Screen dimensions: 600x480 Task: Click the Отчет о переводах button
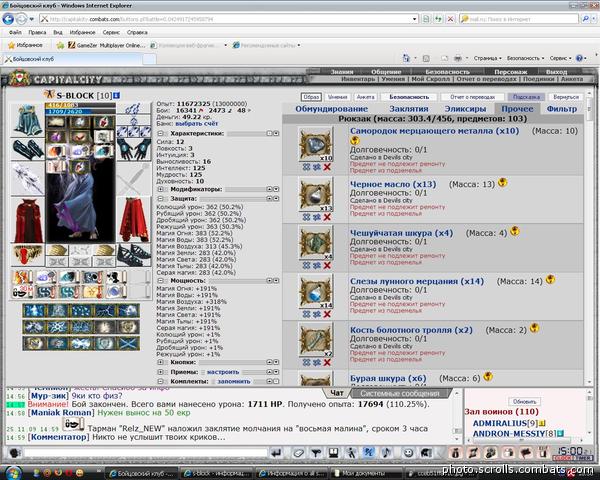pos(473,97)
